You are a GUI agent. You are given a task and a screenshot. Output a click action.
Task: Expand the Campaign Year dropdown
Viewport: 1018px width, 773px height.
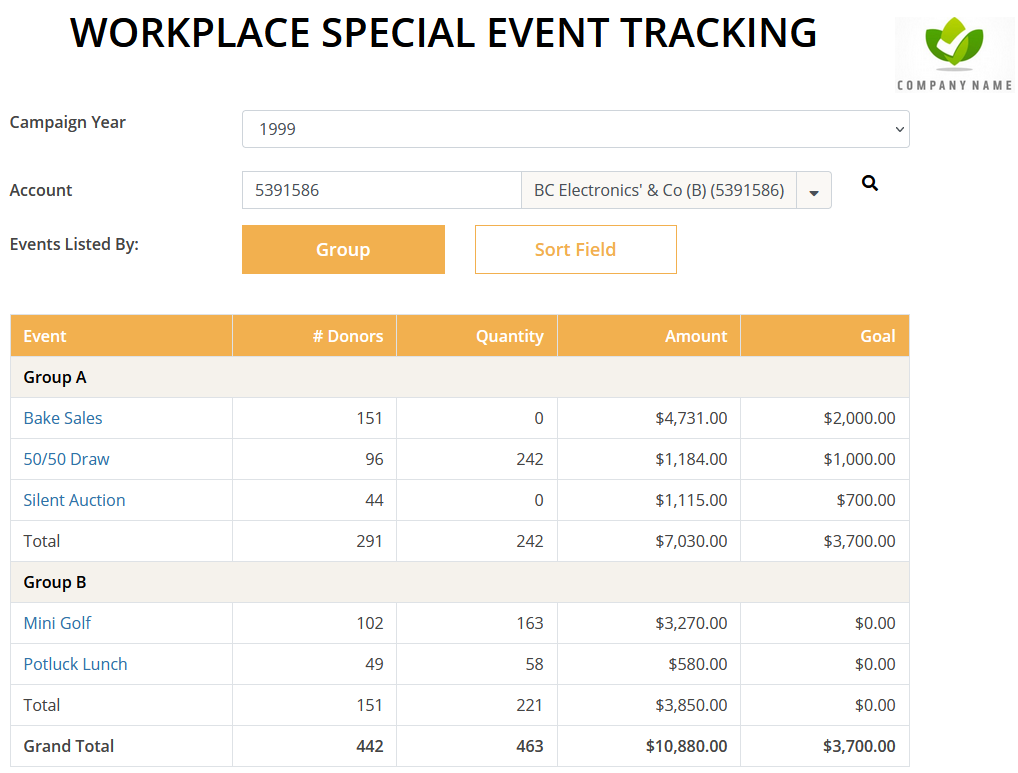coord(575,129)
